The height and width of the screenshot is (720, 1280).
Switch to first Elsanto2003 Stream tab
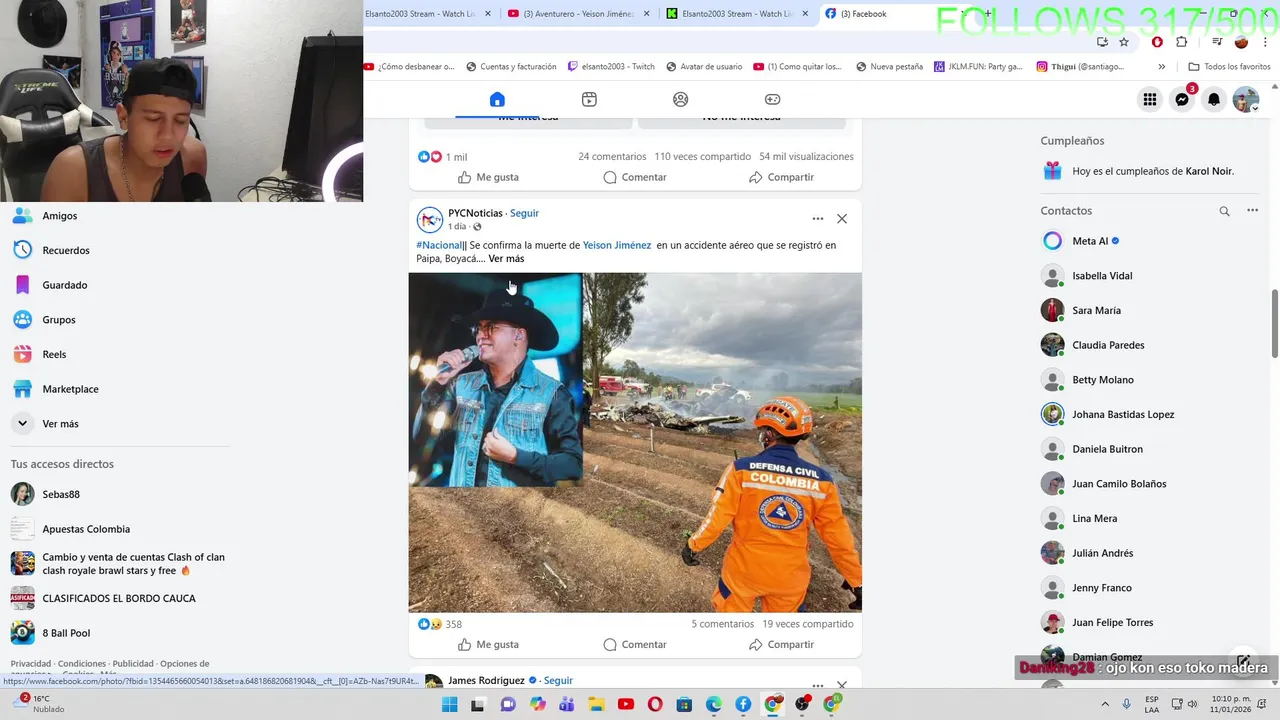click(x=430, y=14)
